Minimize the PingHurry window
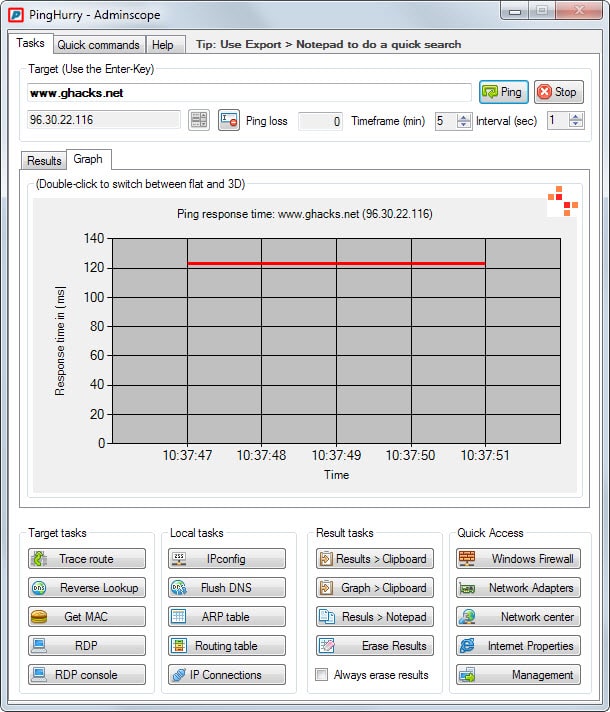610x712 pixels. 515,11
